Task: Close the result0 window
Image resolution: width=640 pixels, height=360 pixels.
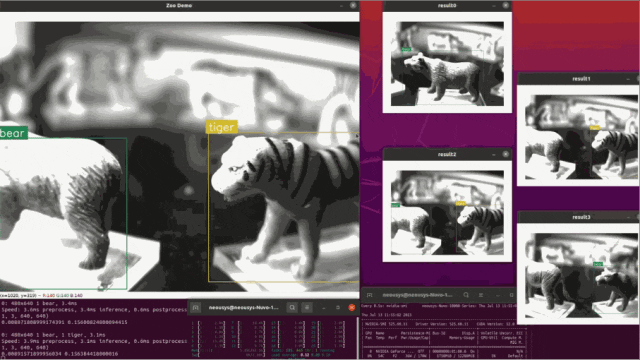Action: (505, 5)
